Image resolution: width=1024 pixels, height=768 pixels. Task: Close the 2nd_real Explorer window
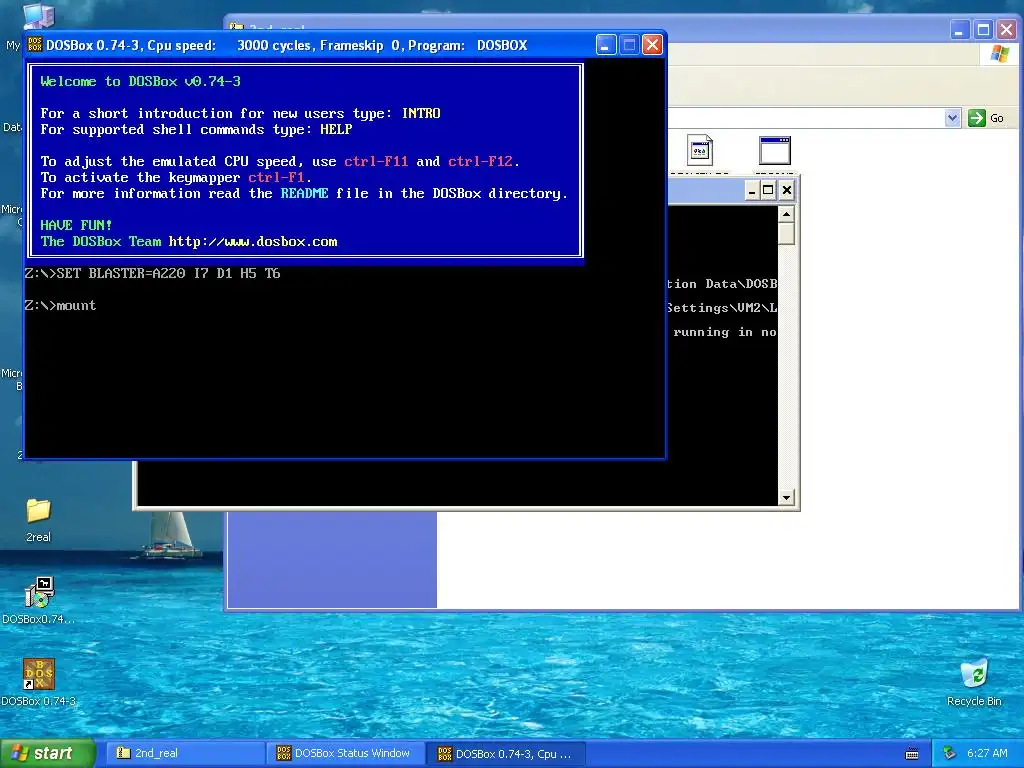1006,30
